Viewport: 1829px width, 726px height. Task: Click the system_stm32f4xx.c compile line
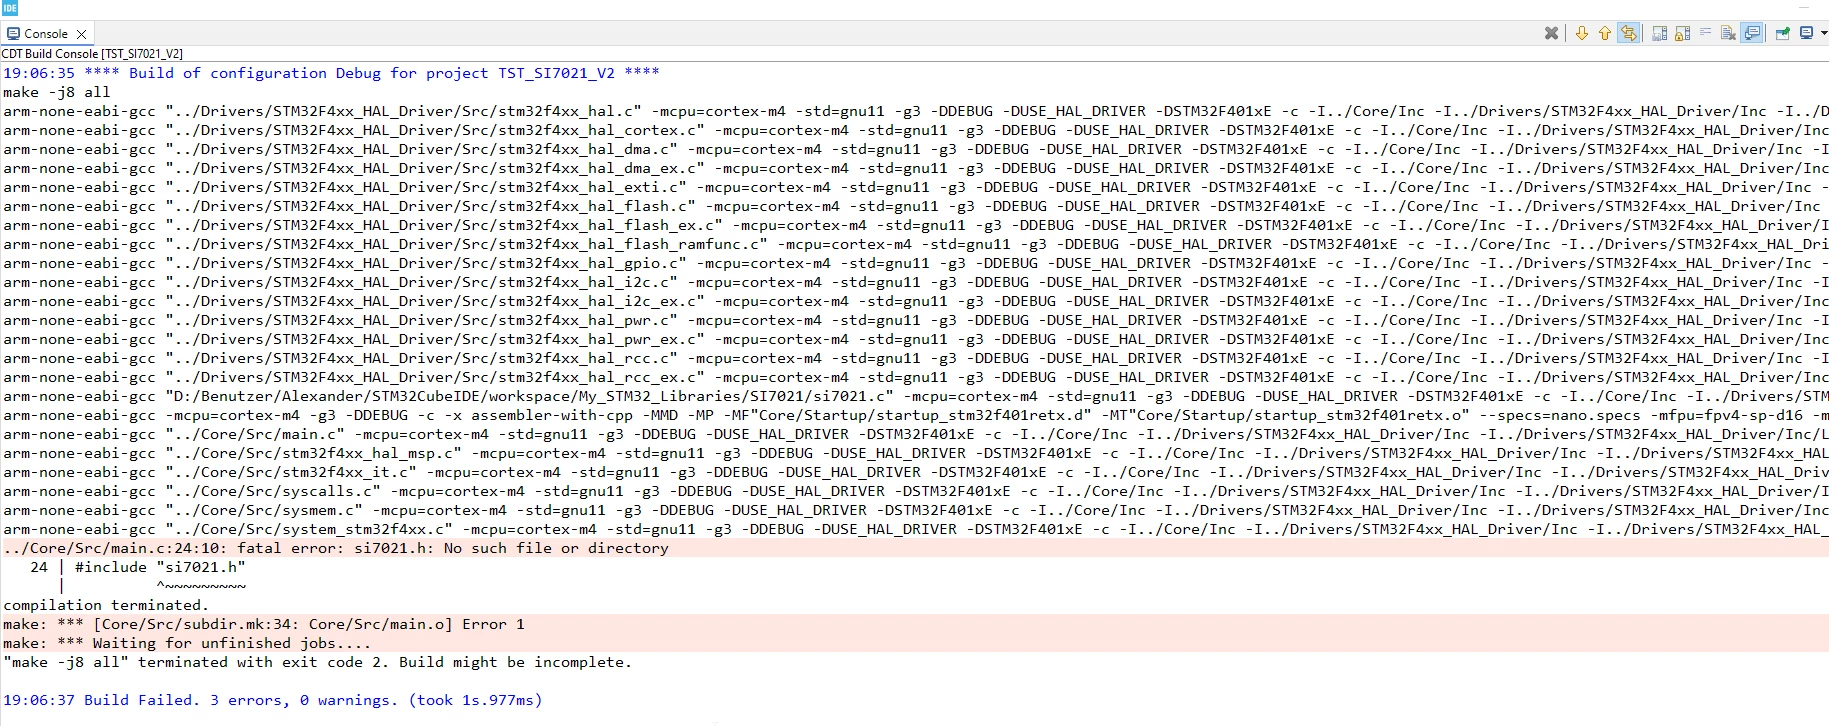pos(915,529)
